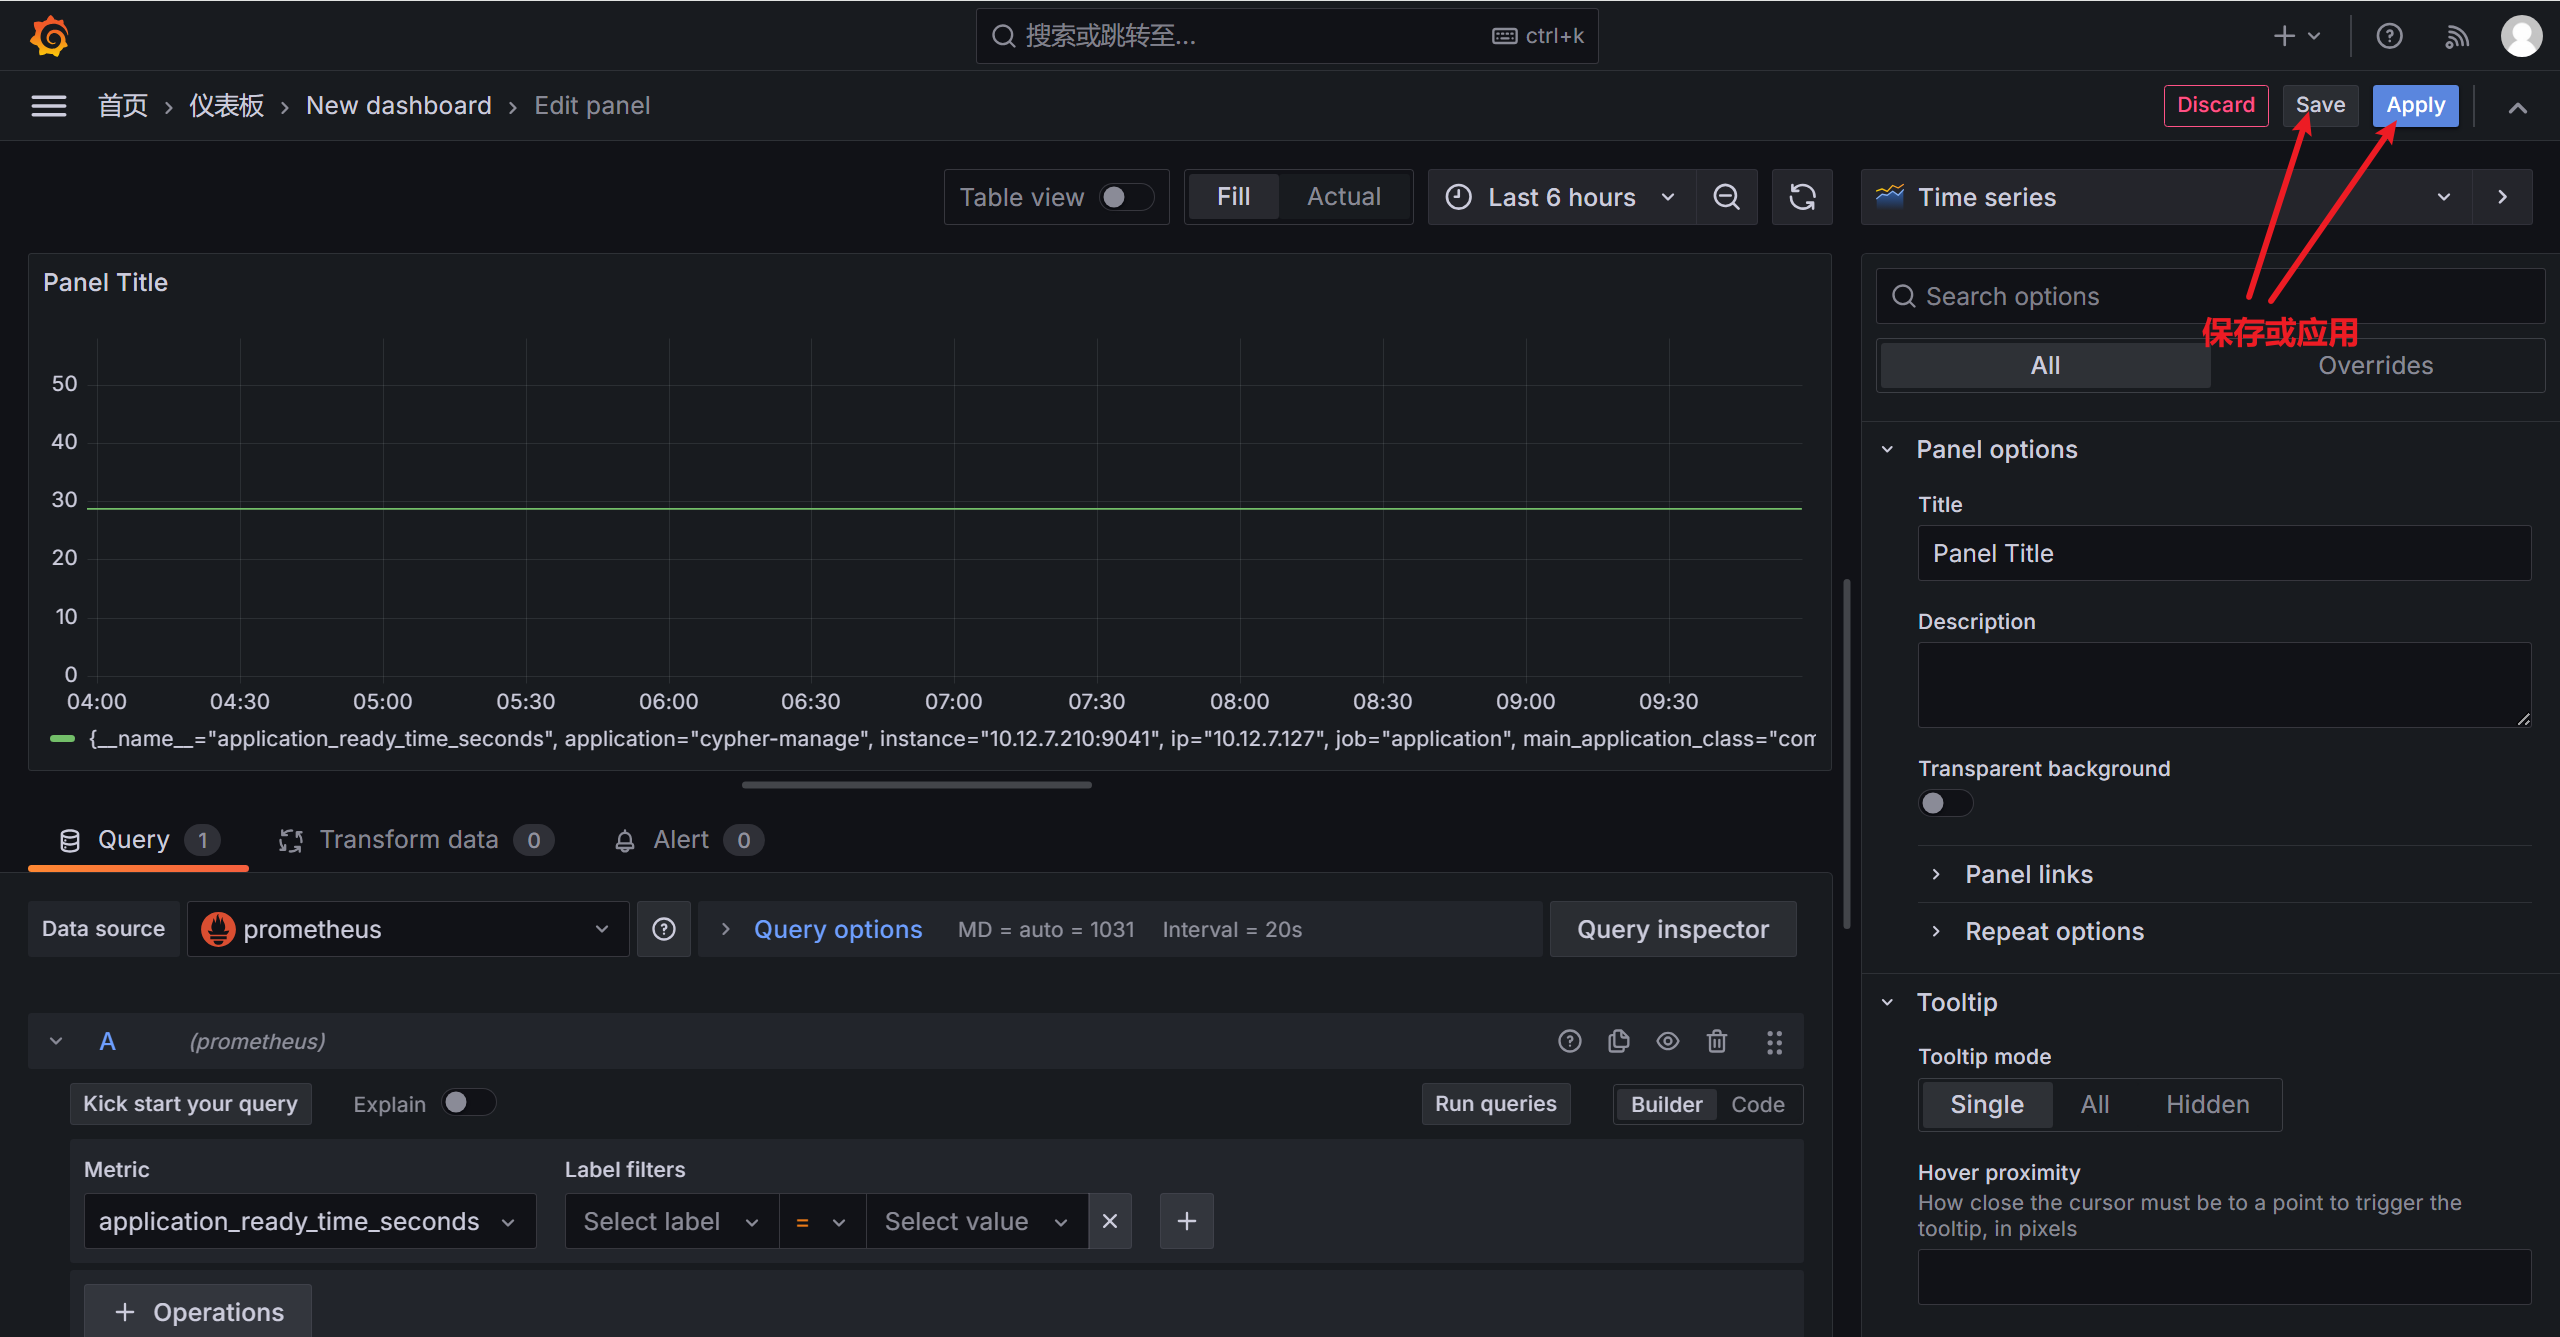Image resolution: width=2560 pixels, height=1337 pixels.
Task: Open the Time series visualization dropdown
Action: pos(2166,197)
